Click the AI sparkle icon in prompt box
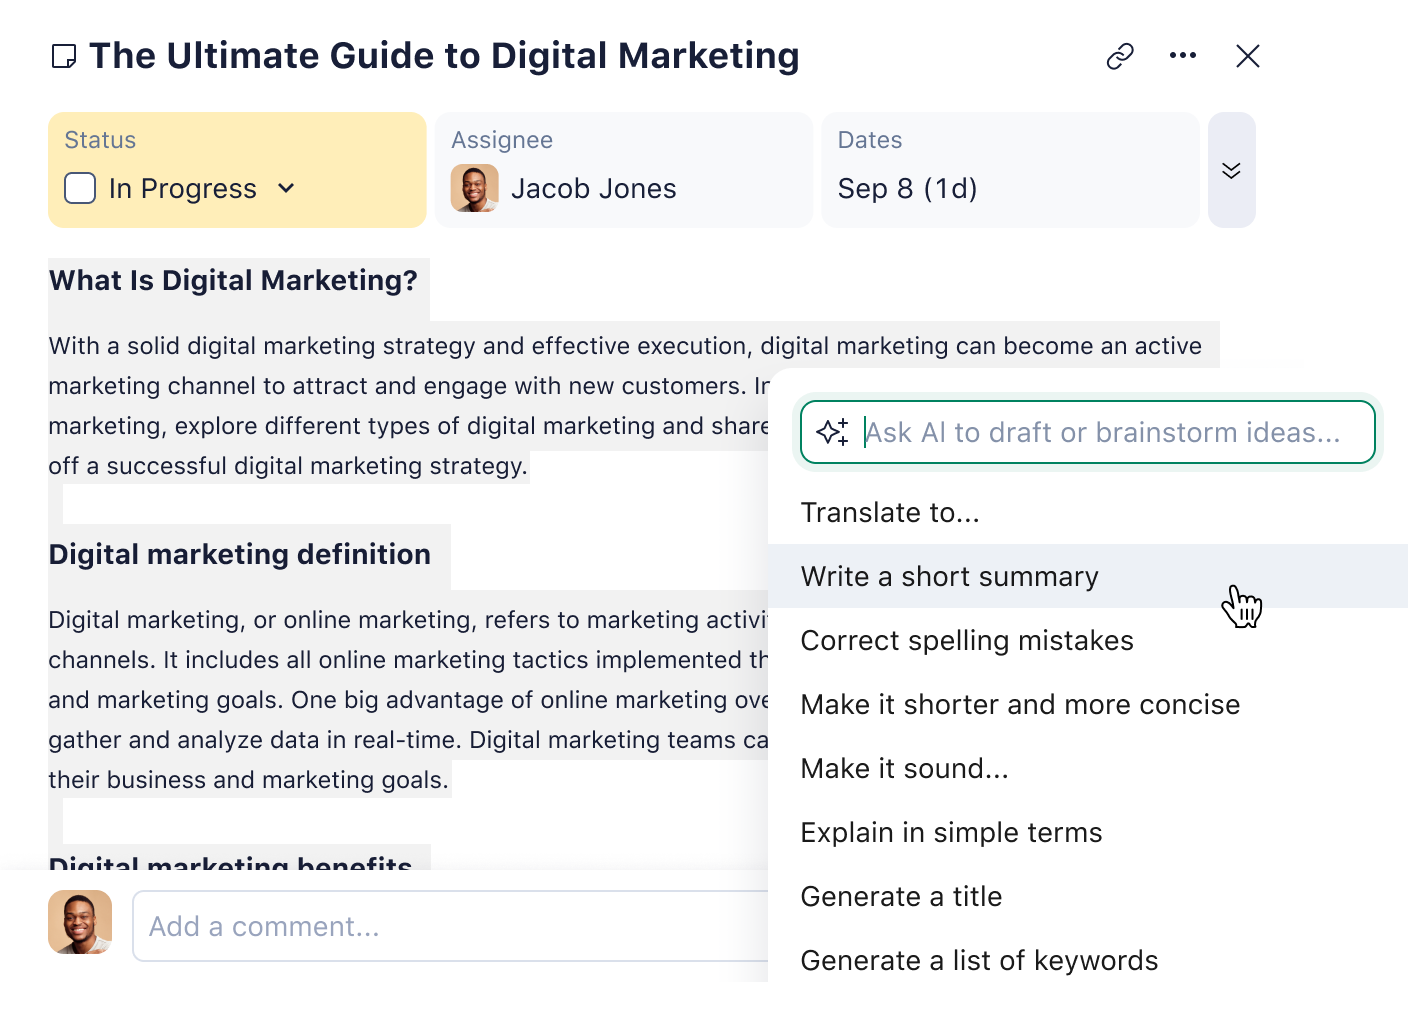This screenshot has width=1408, height=1024. [x=832, y=432]
